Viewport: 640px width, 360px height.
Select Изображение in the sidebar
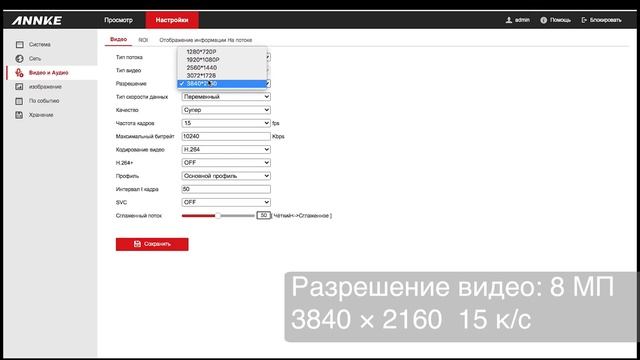[x=45, y=87]
